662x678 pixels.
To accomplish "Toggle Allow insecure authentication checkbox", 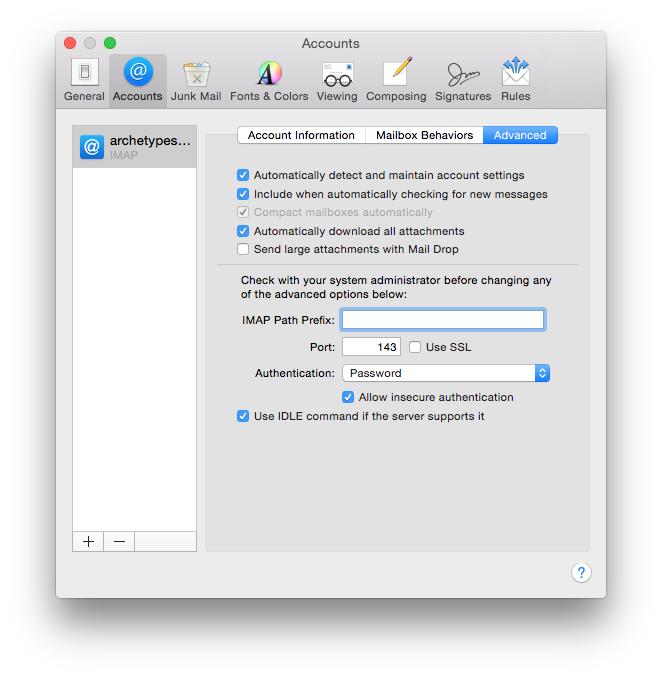I will click(348, 397).
